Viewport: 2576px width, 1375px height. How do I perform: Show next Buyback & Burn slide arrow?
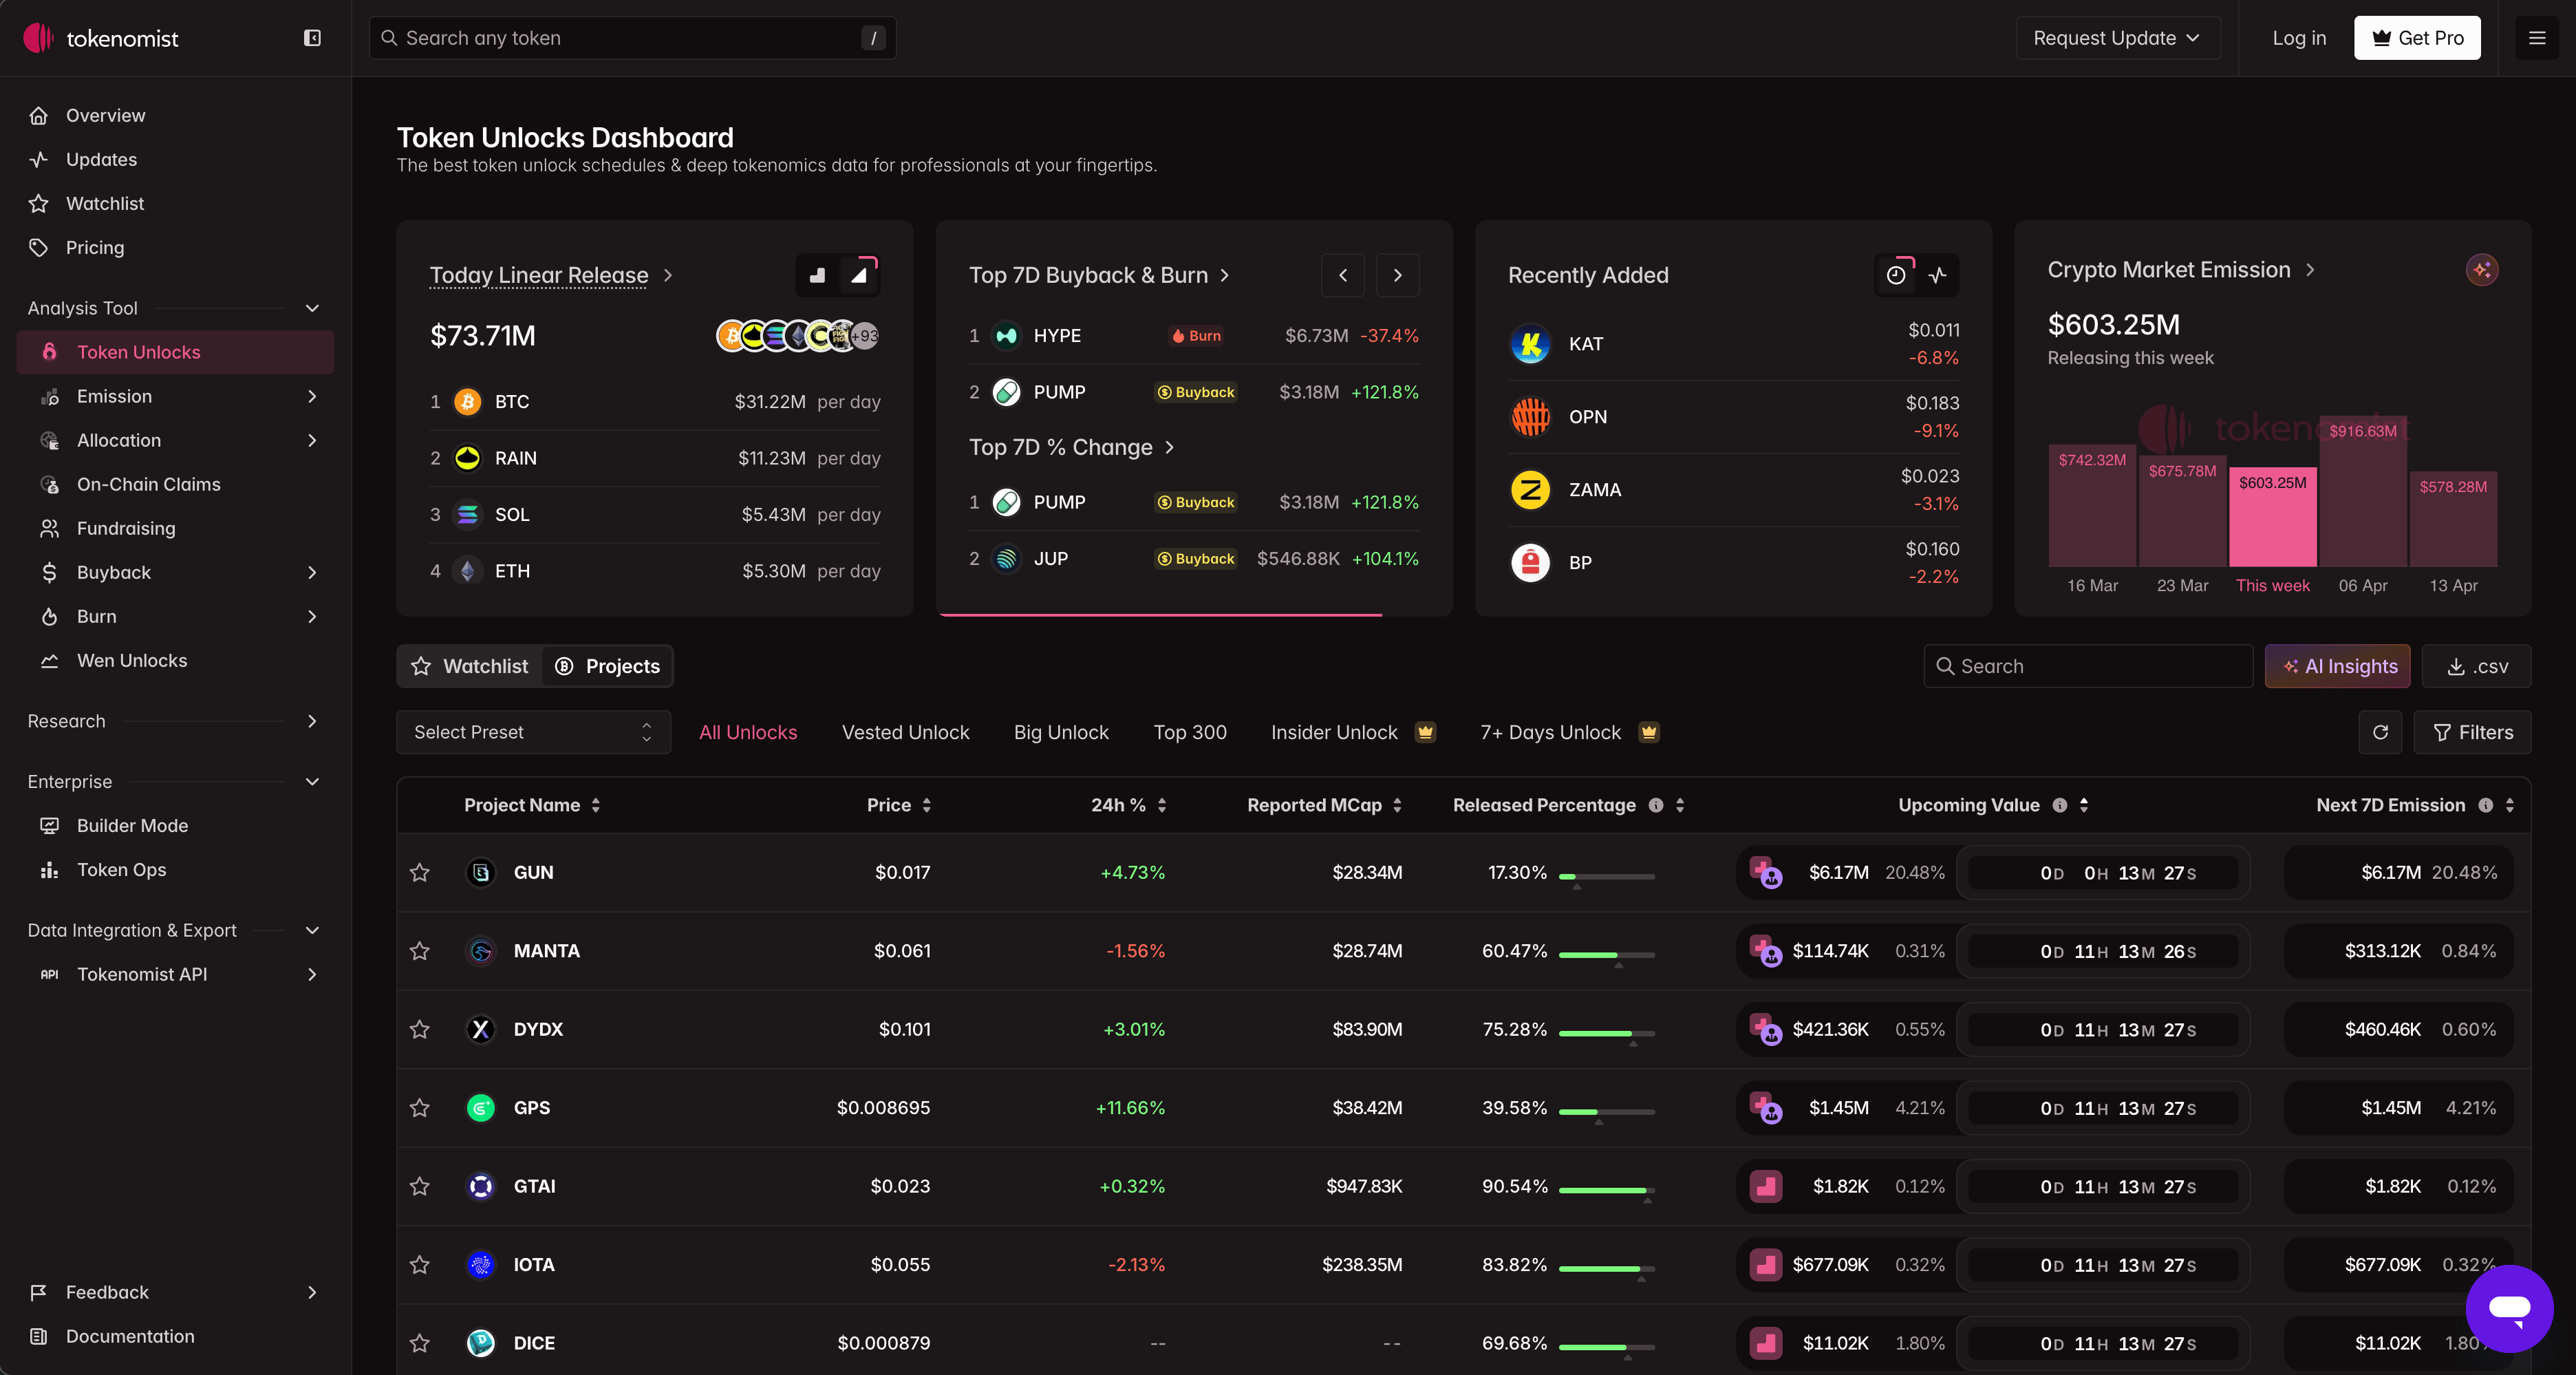pyautogui.click(x=1397, y=275)
